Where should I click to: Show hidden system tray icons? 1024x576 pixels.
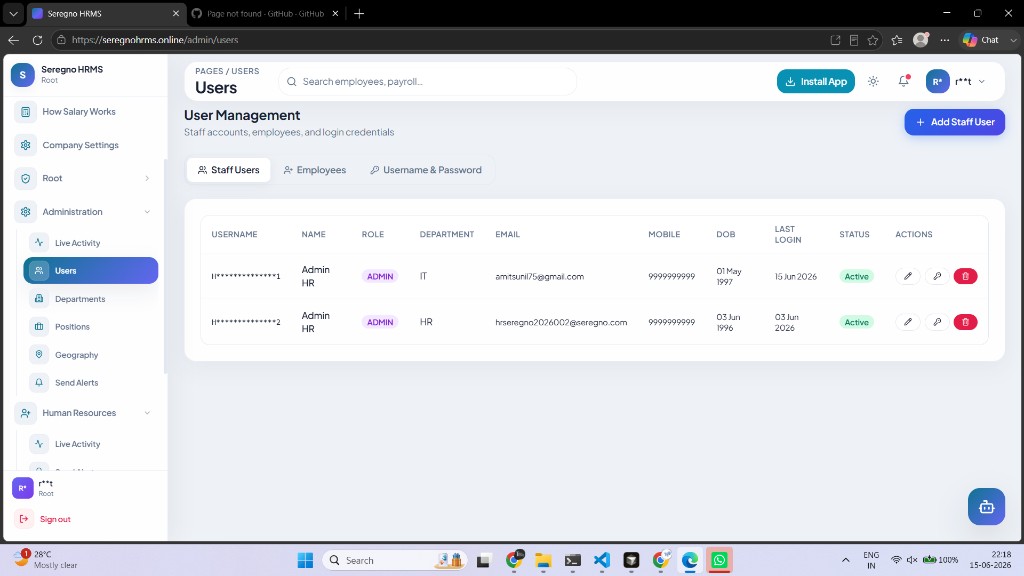click(846, 560)
